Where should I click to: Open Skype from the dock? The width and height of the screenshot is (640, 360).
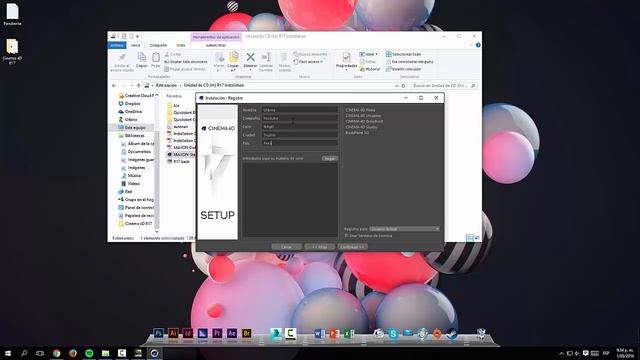(x=393, y=333)
